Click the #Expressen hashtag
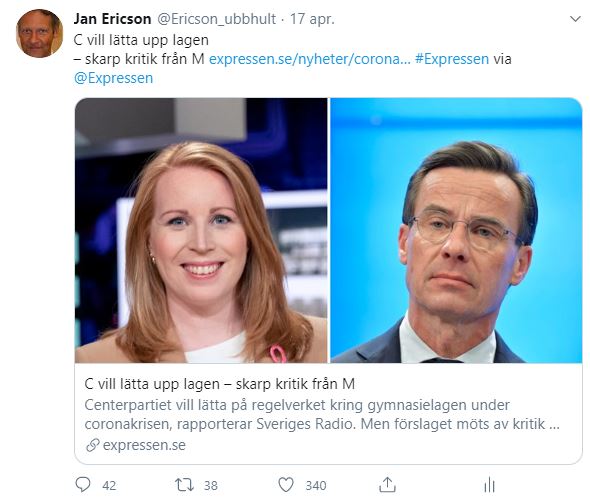This screenshot has height=499, width=590. tap(452, 59)
